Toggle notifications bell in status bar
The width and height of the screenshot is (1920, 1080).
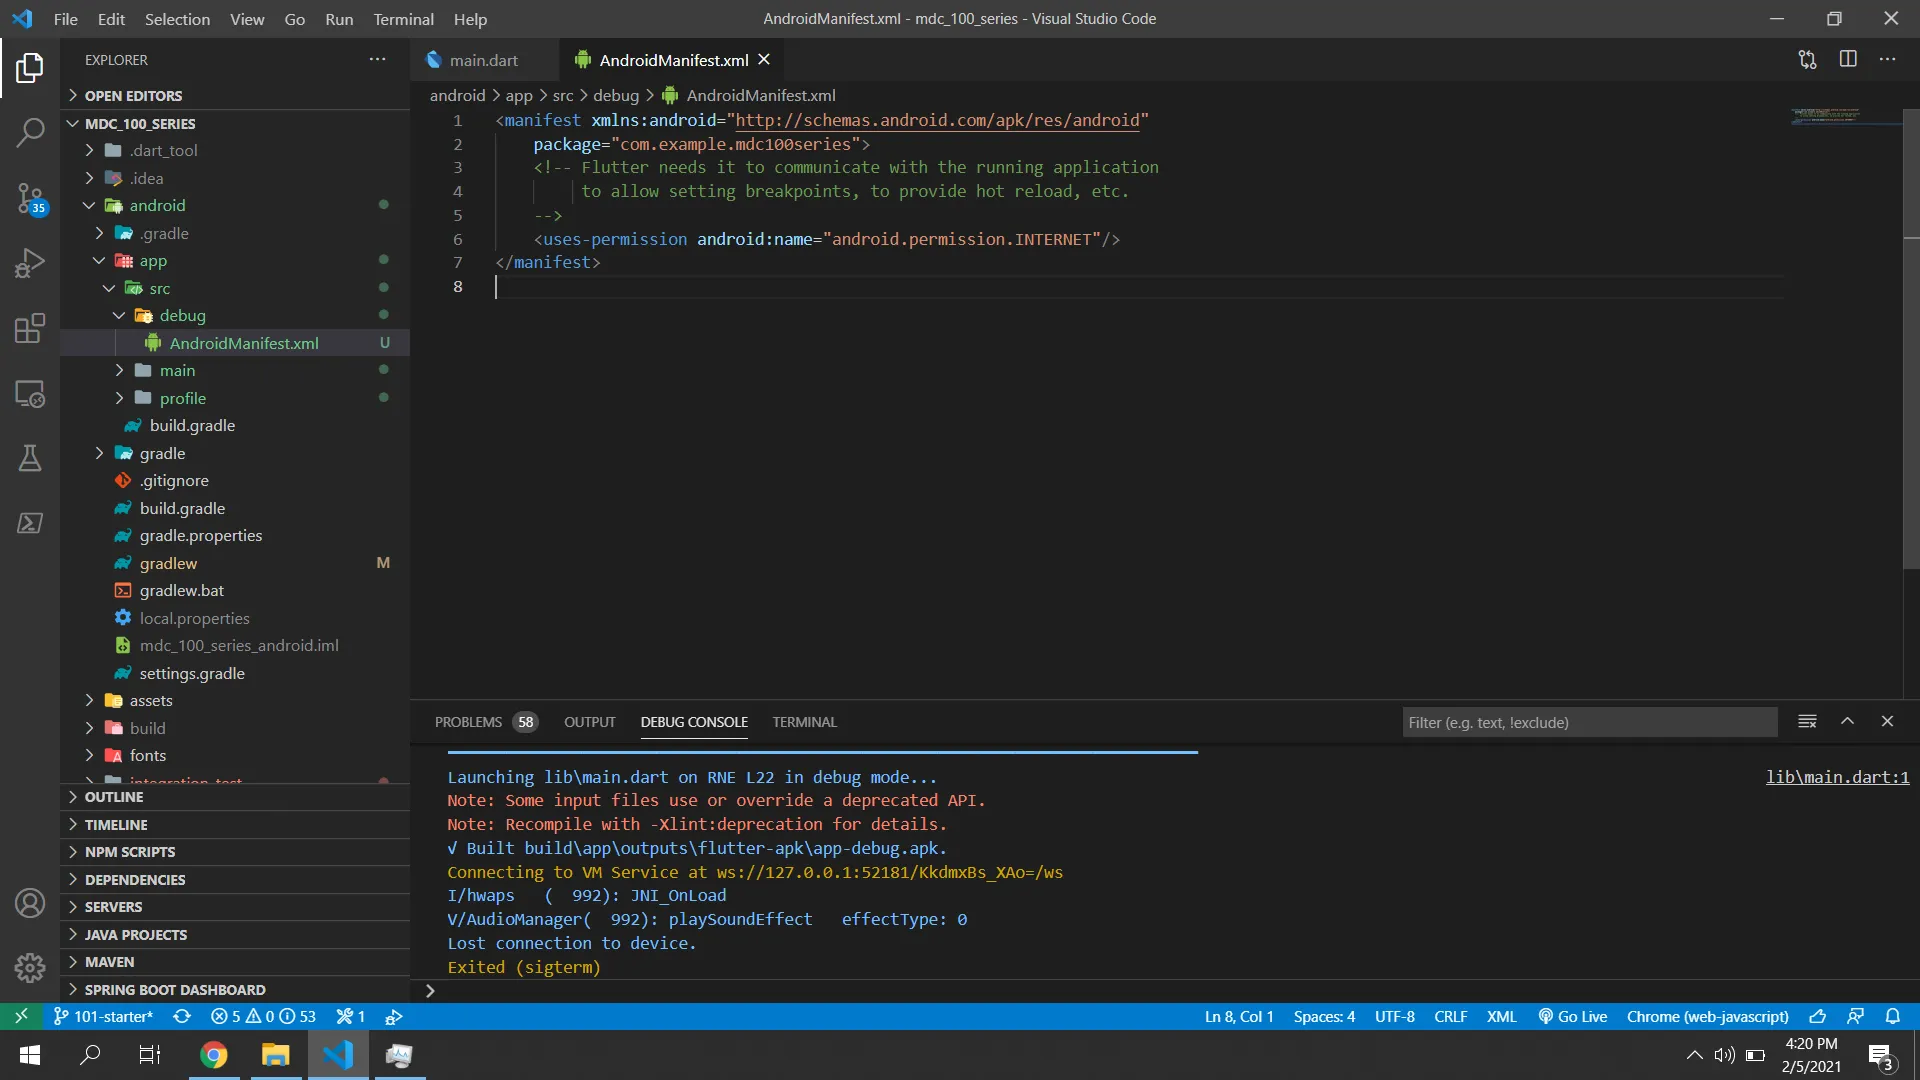pyautogui.click(x=1892, y=1017)
